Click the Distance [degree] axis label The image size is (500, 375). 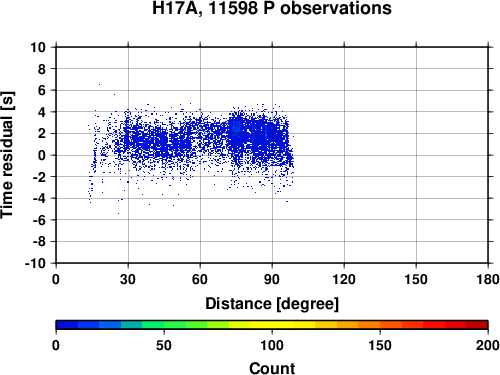coord(272,304)
